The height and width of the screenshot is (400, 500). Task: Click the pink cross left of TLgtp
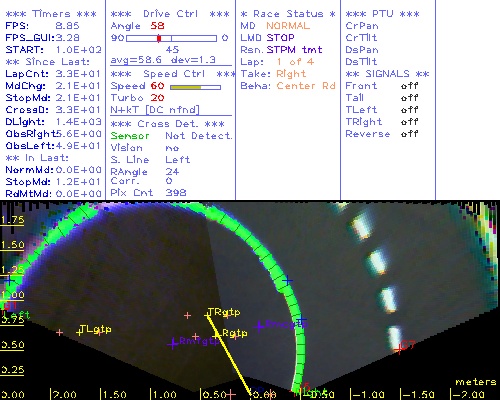(x=59, y=332)
